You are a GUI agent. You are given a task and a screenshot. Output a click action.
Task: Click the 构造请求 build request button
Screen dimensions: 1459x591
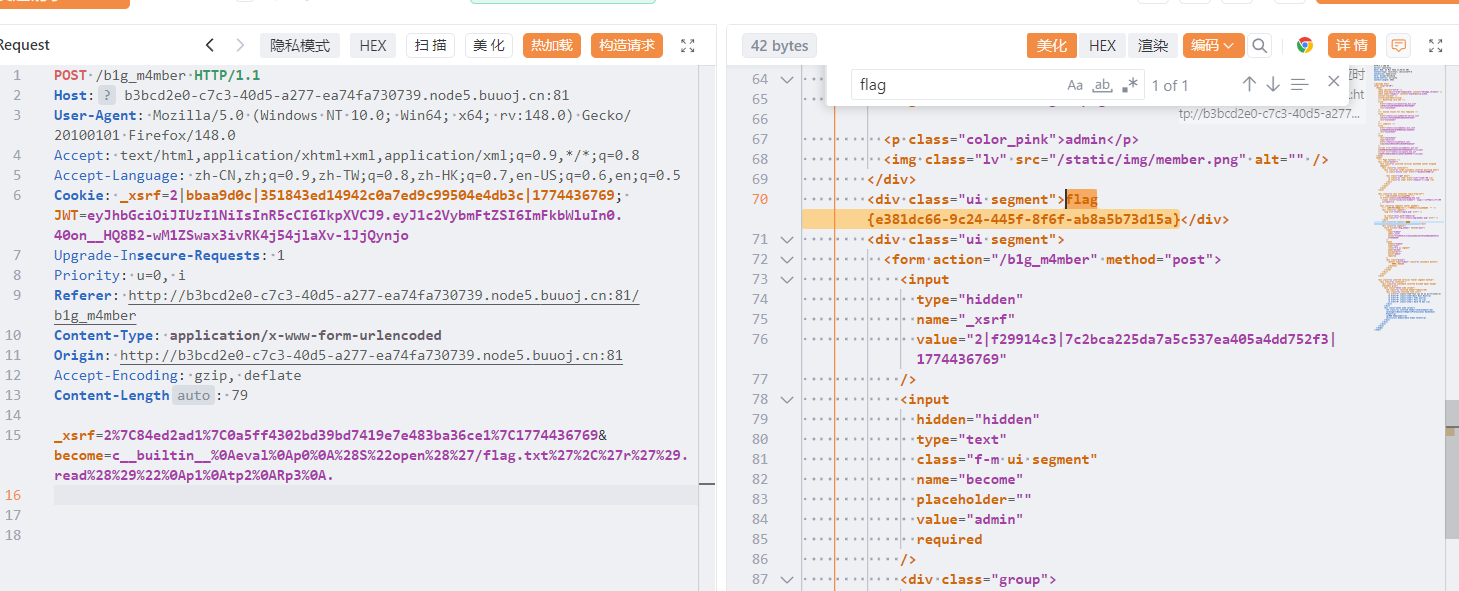(x=627, y=45)
